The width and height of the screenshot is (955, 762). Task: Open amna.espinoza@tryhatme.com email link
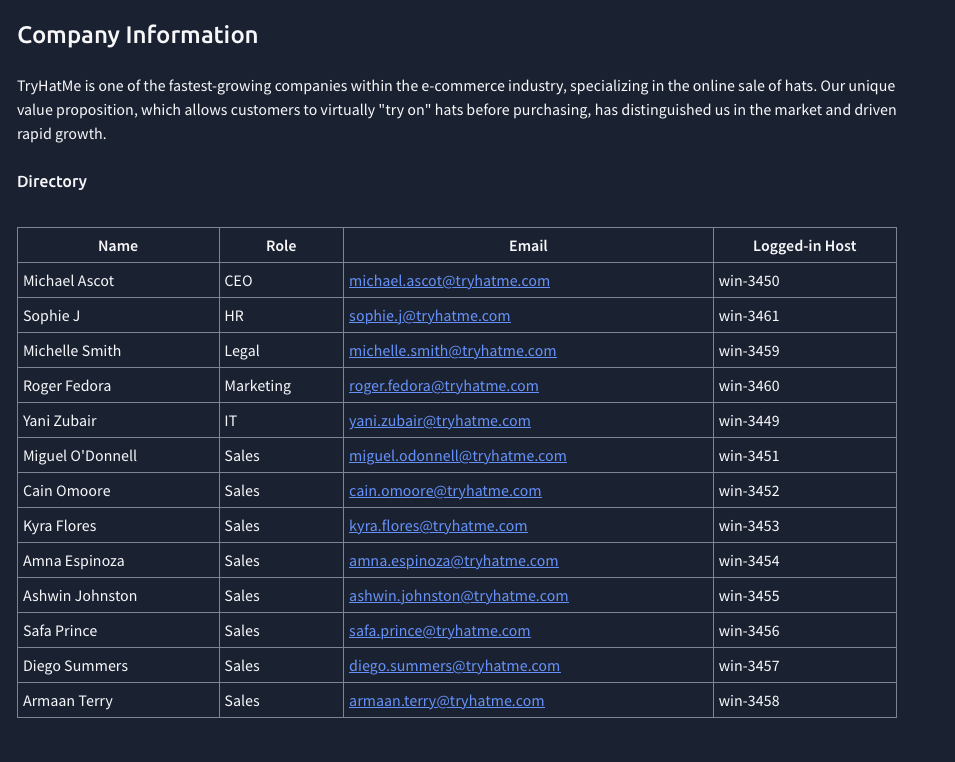(453, 561)
